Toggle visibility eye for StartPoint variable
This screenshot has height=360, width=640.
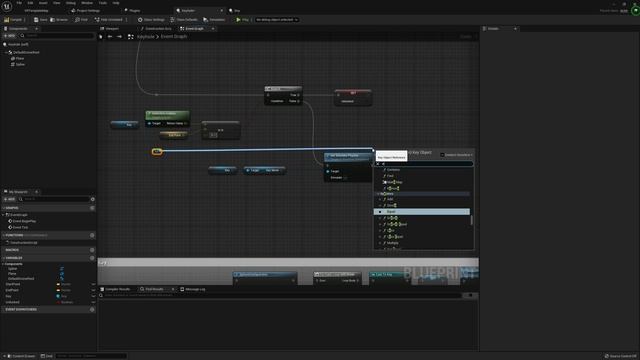[93, 284]
